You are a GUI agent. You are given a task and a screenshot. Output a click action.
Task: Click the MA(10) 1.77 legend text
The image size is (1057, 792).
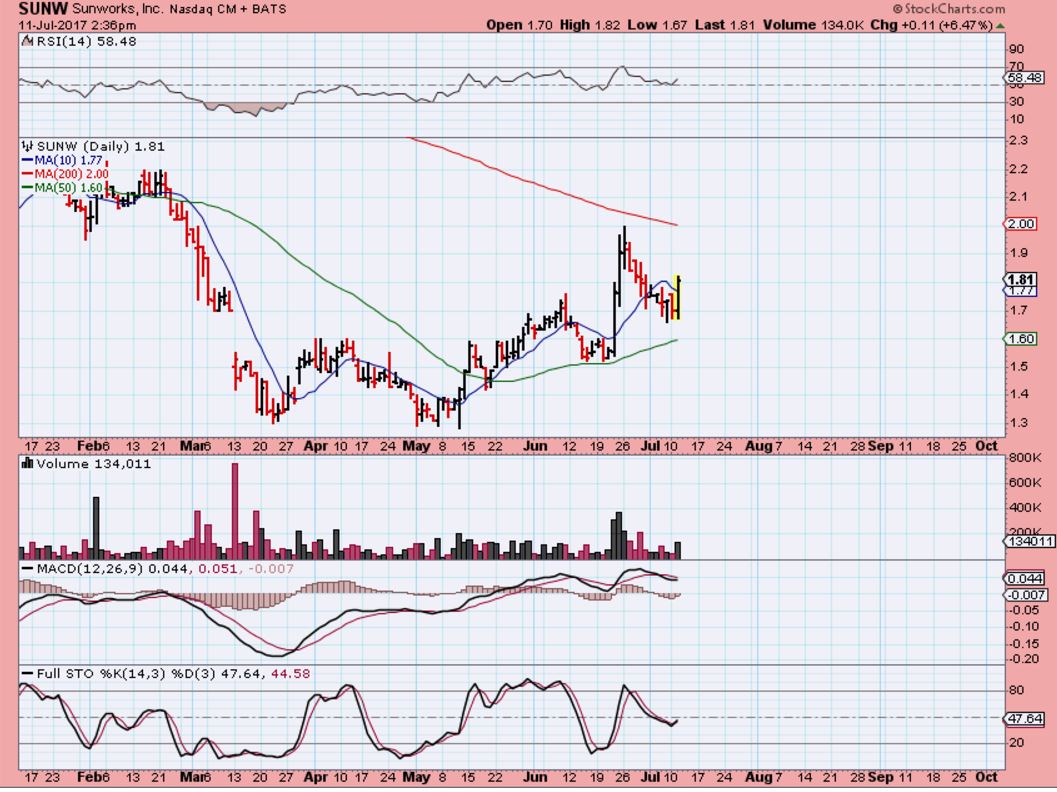(x=69, y=160)
